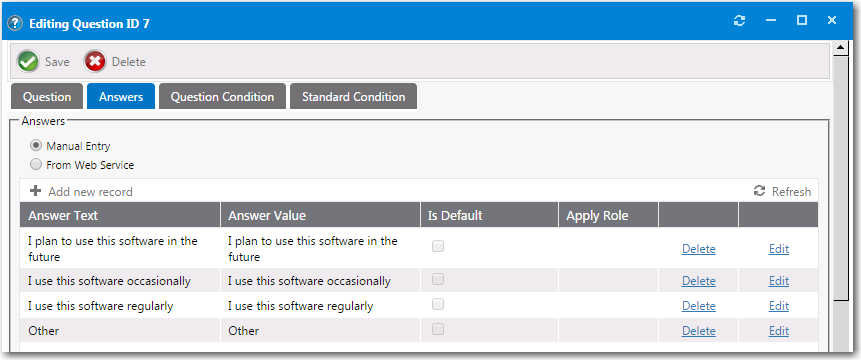Open the Question Condition tab
The width and height of the screenshot is (861, 360).
pyautogui.click(x=222, y=97)
